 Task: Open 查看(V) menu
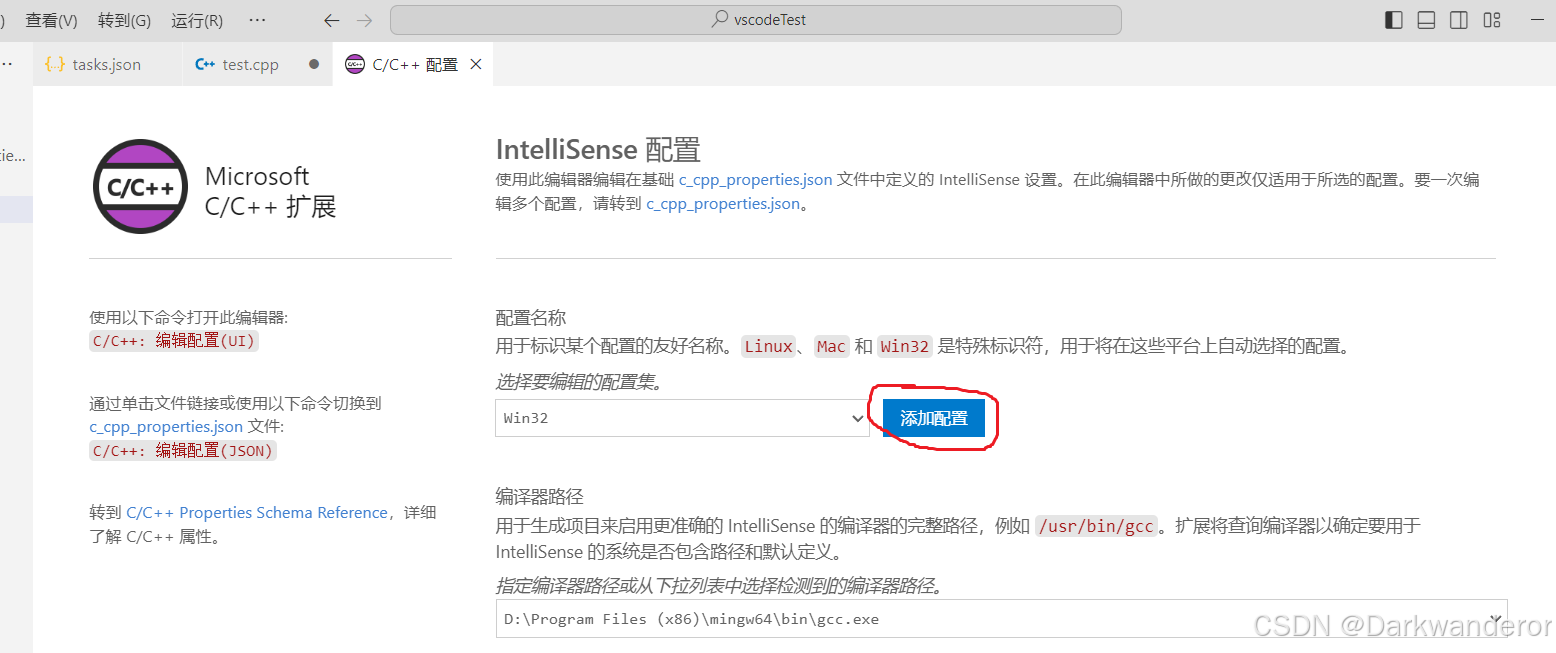51,20
